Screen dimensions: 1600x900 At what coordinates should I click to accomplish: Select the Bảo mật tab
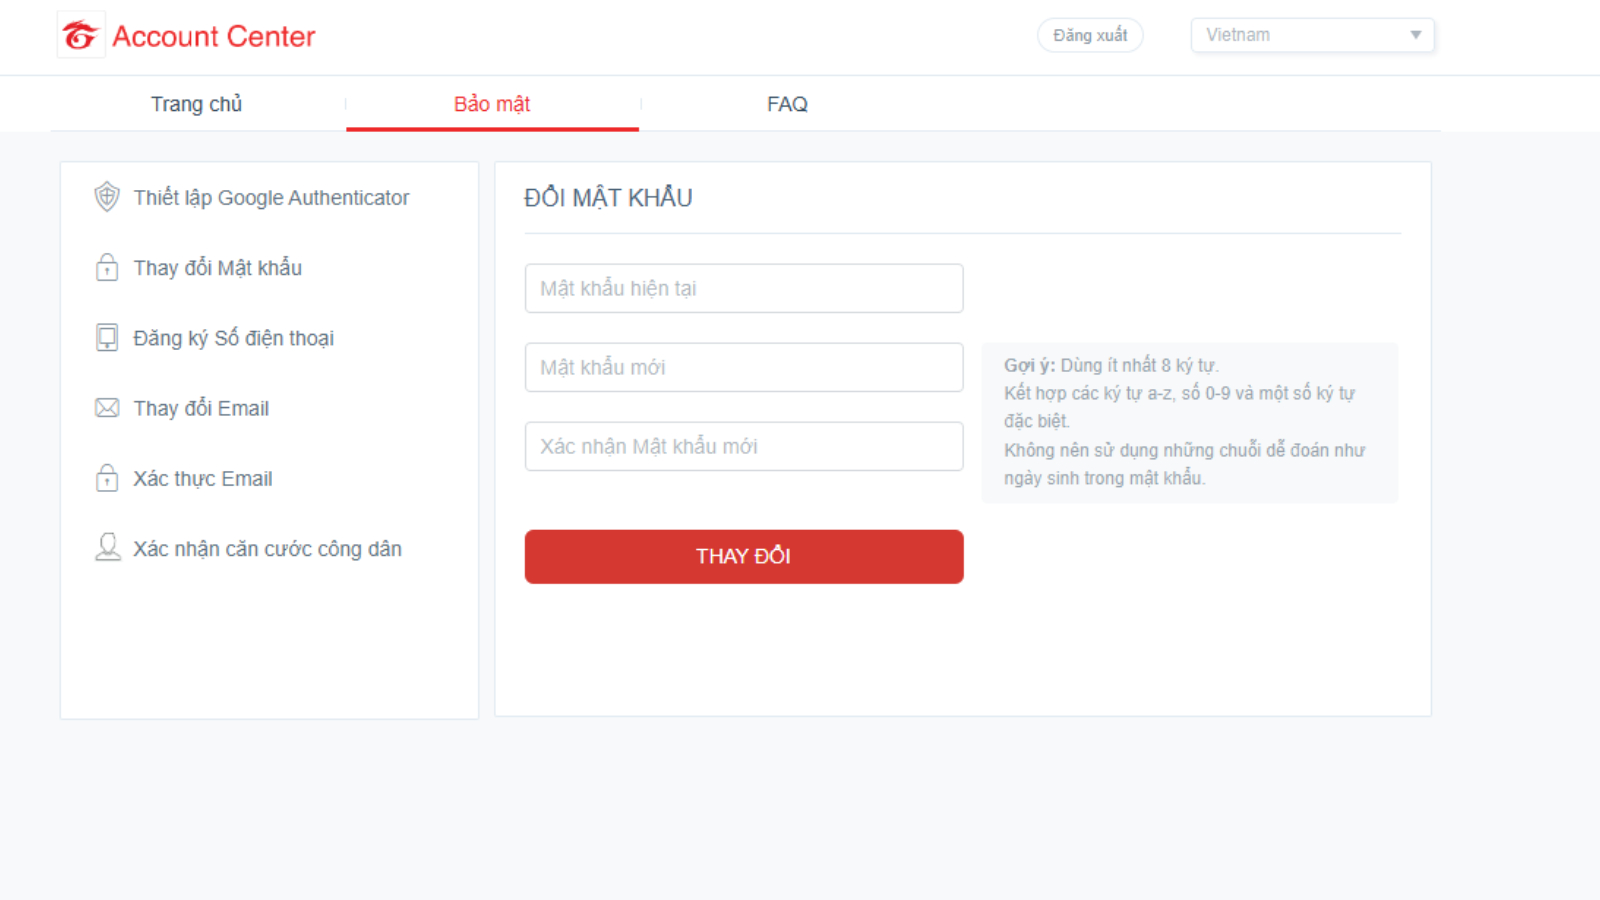tap(492, 104)
